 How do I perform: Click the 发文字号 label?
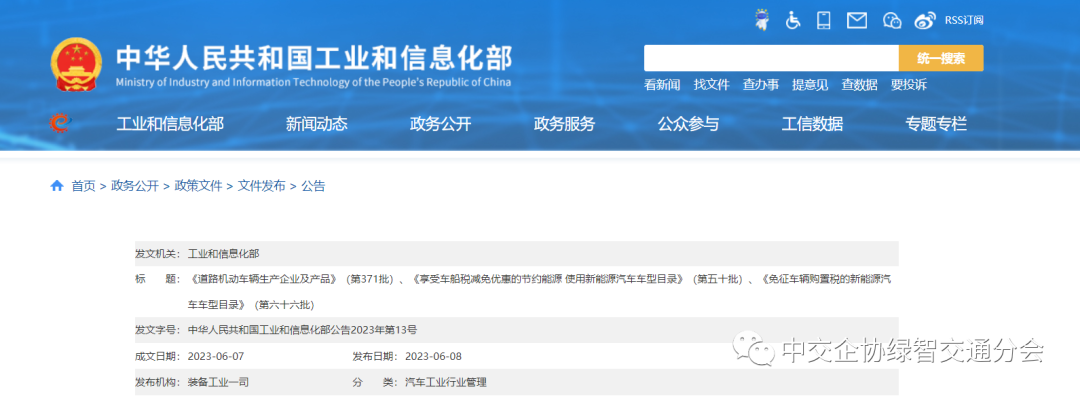coord(158,330)
